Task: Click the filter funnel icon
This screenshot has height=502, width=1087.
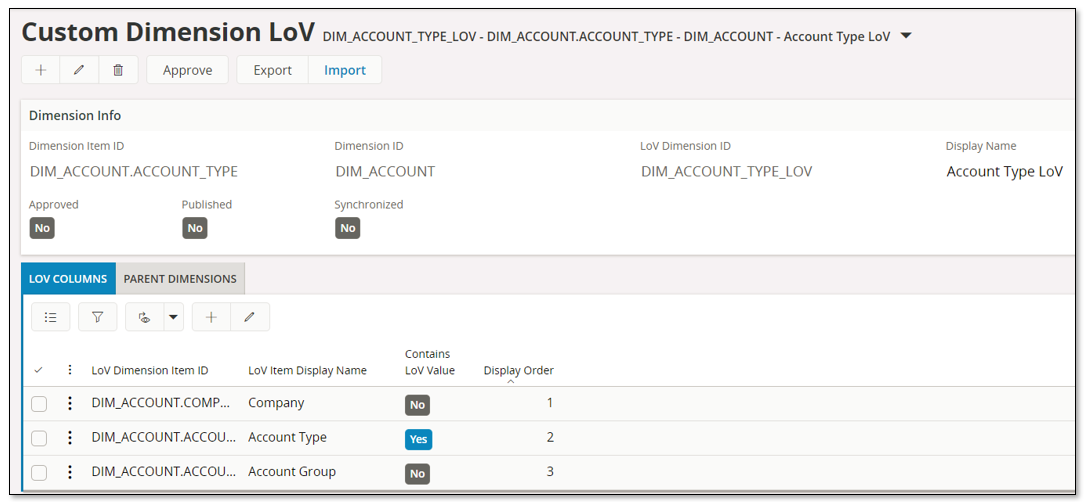Action: 97,317
